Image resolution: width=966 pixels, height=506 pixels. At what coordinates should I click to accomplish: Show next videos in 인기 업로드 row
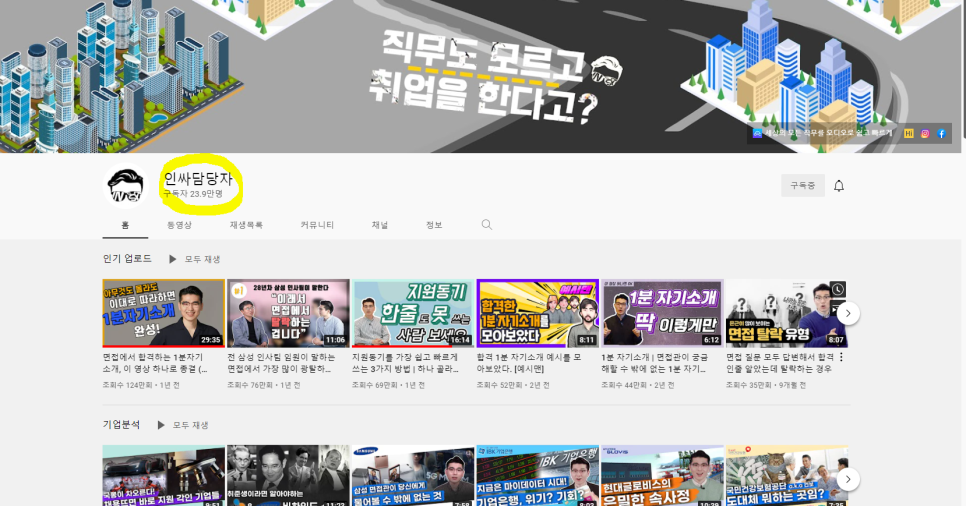coord(848,313)
